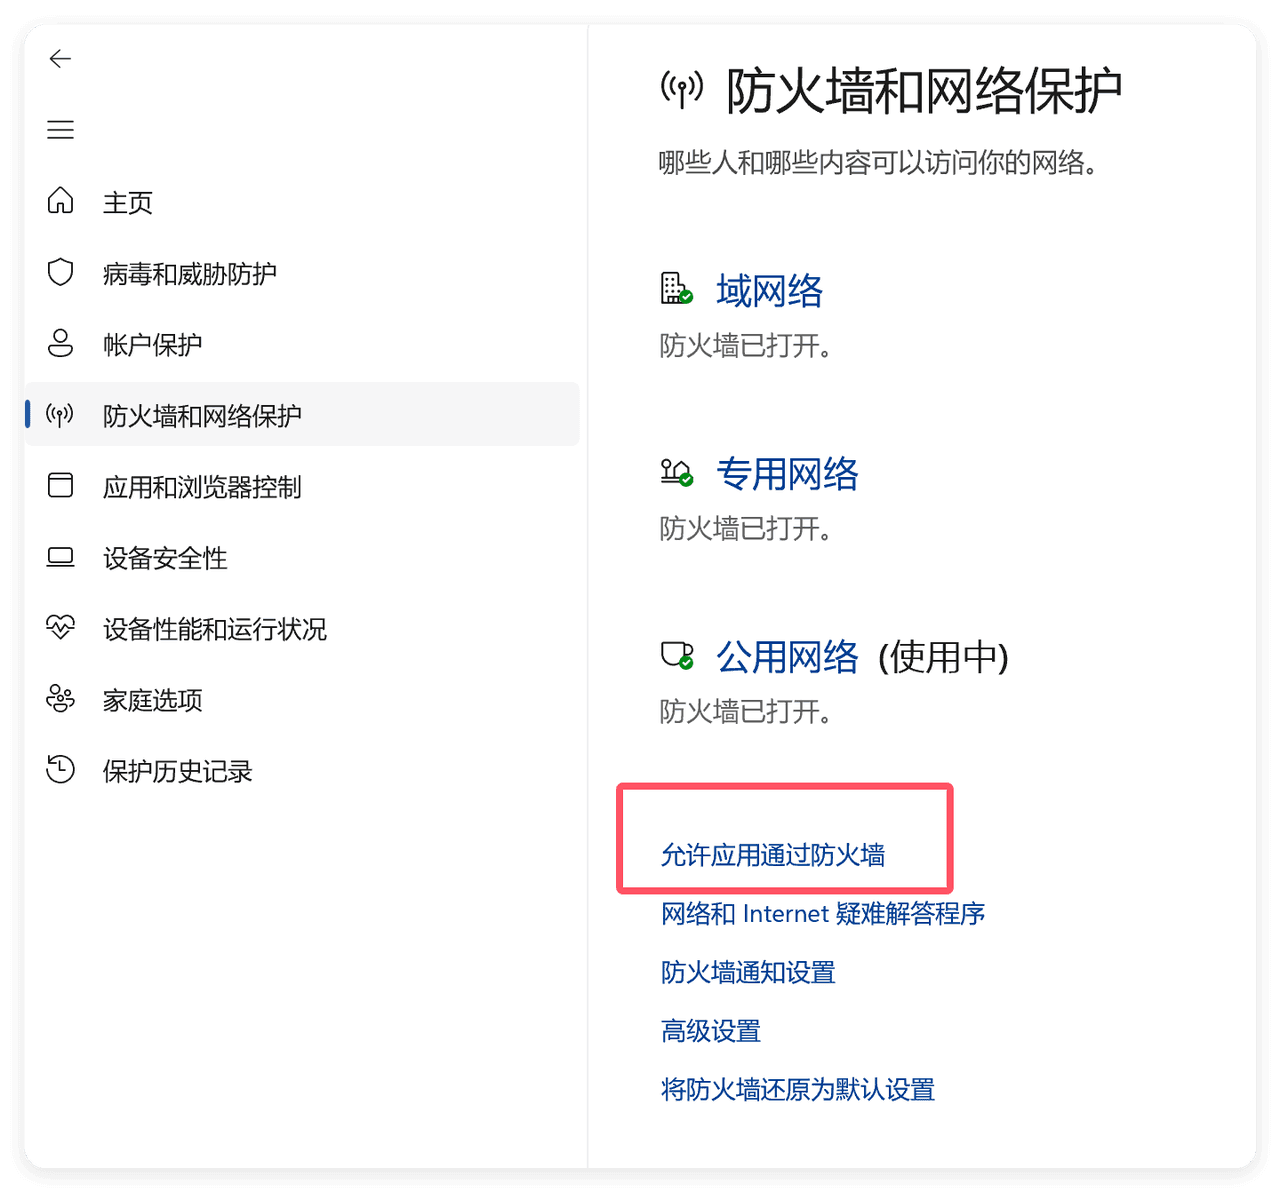Click the heart-pulse icon for 设备性能和运行状况
Screen dimensions: 1280x1192
coord(60,628)
